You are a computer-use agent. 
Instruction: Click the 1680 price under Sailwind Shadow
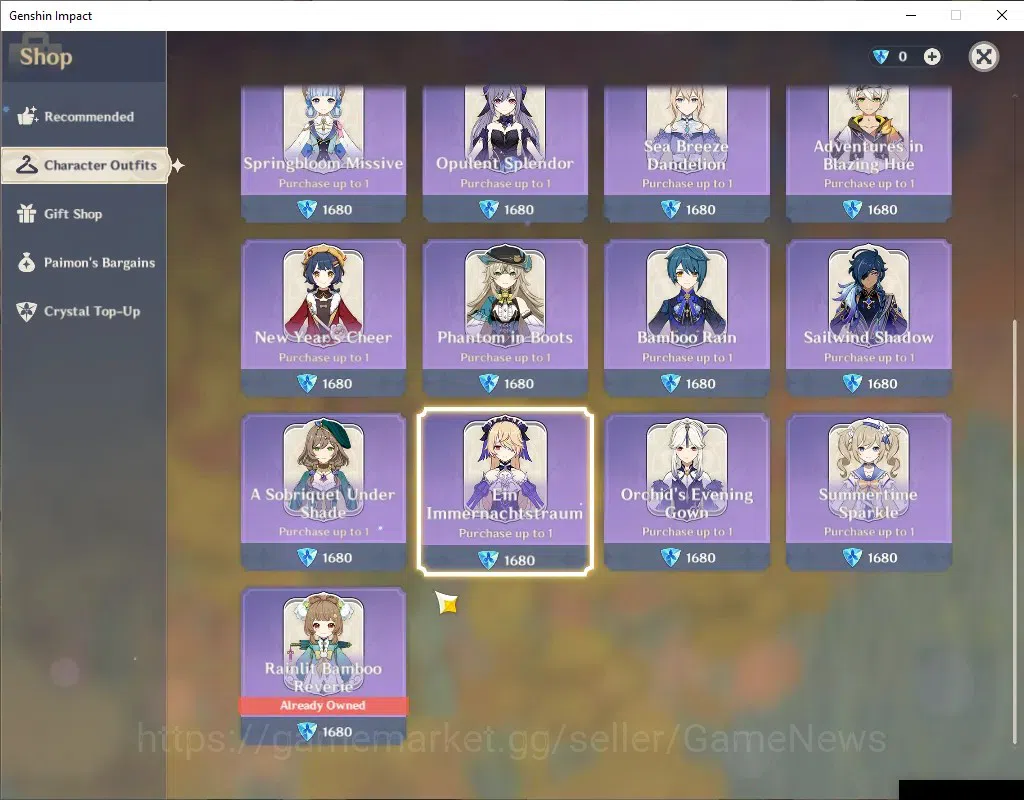tap(882, 384)
